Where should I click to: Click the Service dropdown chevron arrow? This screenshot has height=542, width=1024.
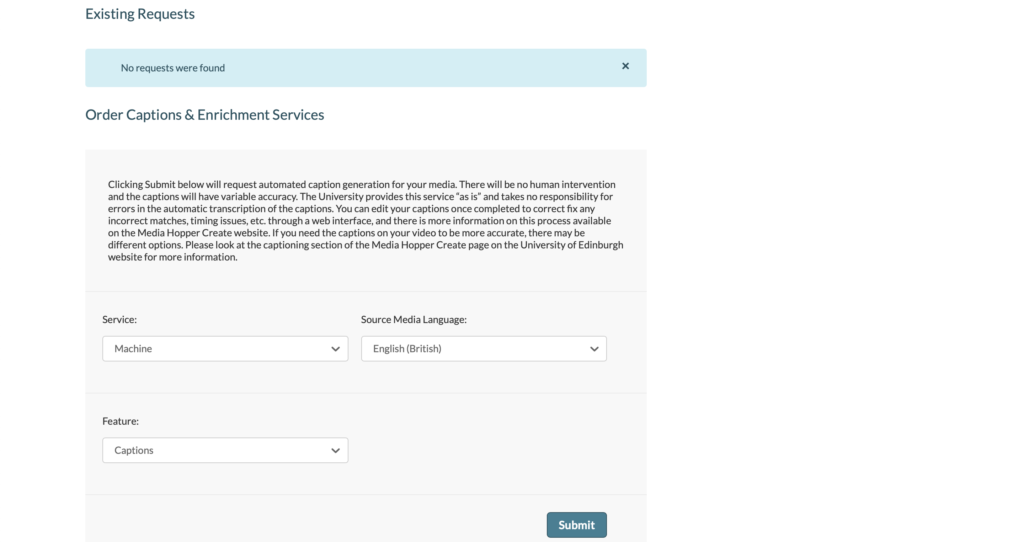335,349
